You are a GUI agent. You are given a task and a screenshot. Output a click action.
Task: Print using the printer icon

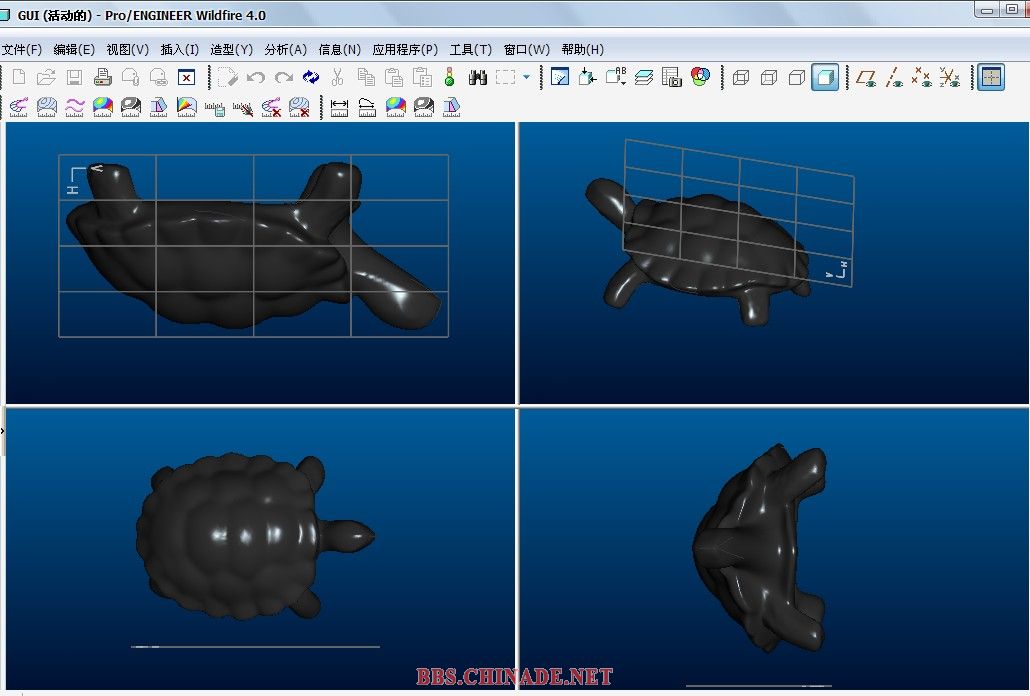point(102,77)
